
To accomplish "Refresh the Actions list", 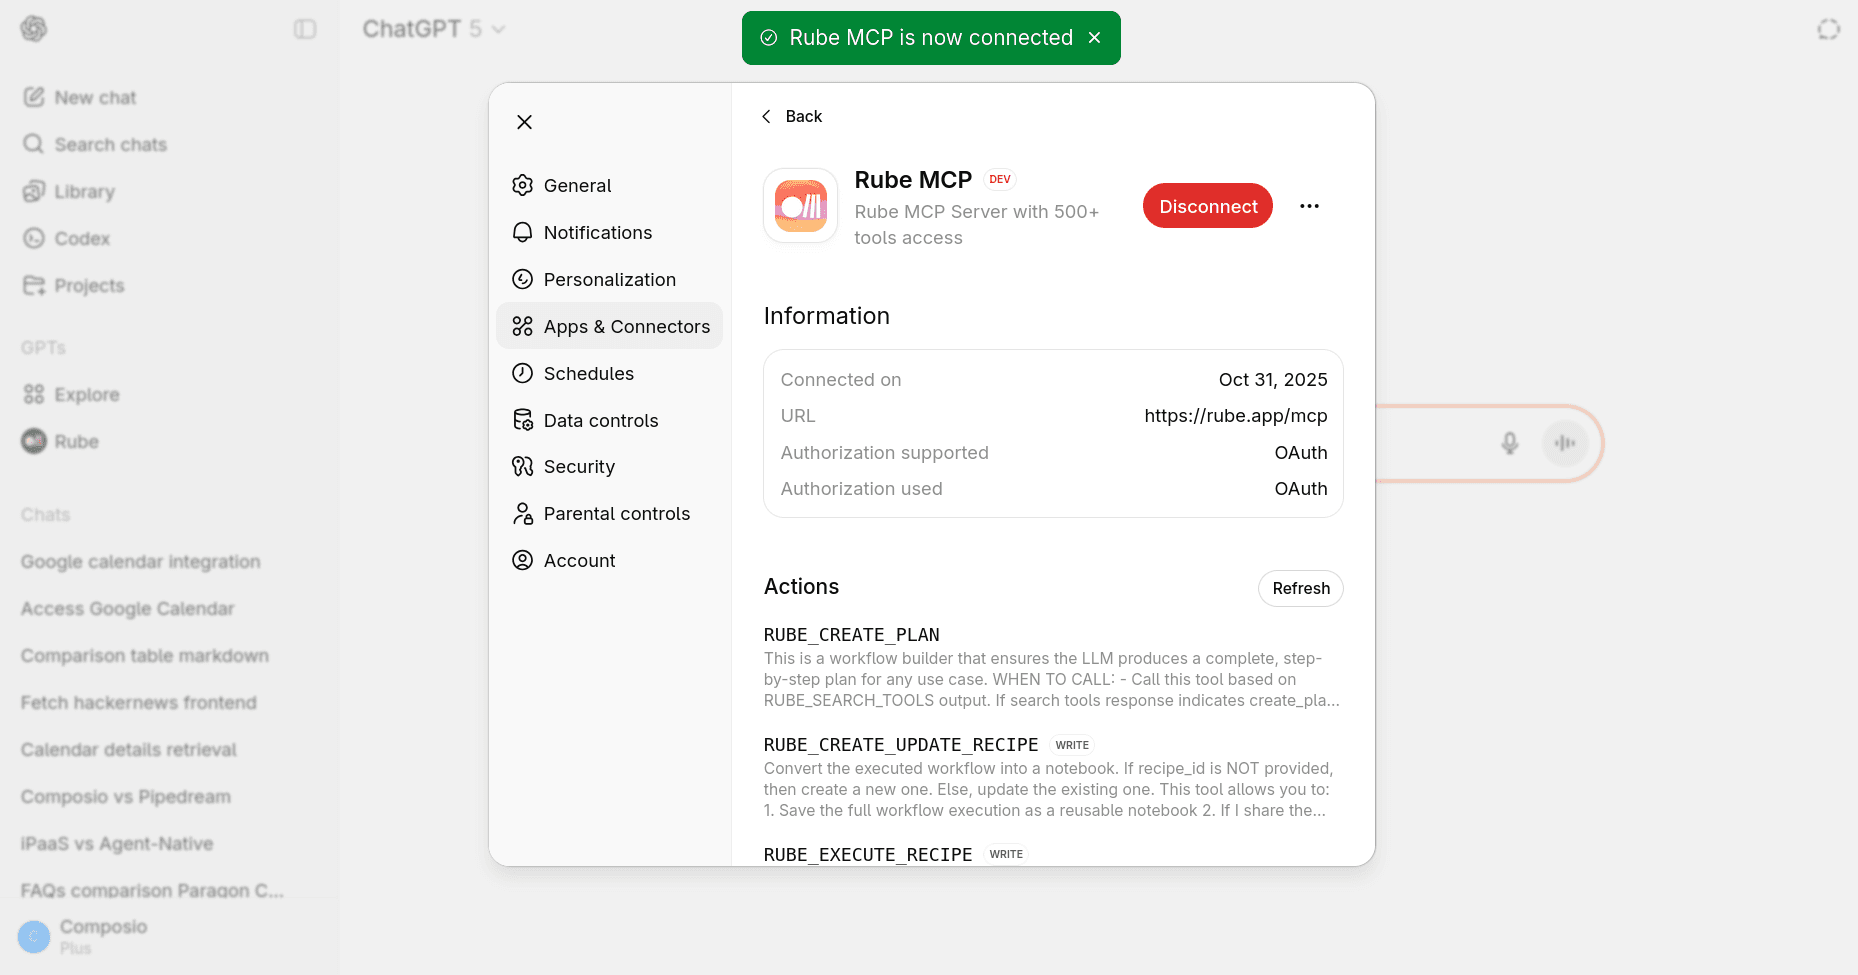I will 1301,588.
